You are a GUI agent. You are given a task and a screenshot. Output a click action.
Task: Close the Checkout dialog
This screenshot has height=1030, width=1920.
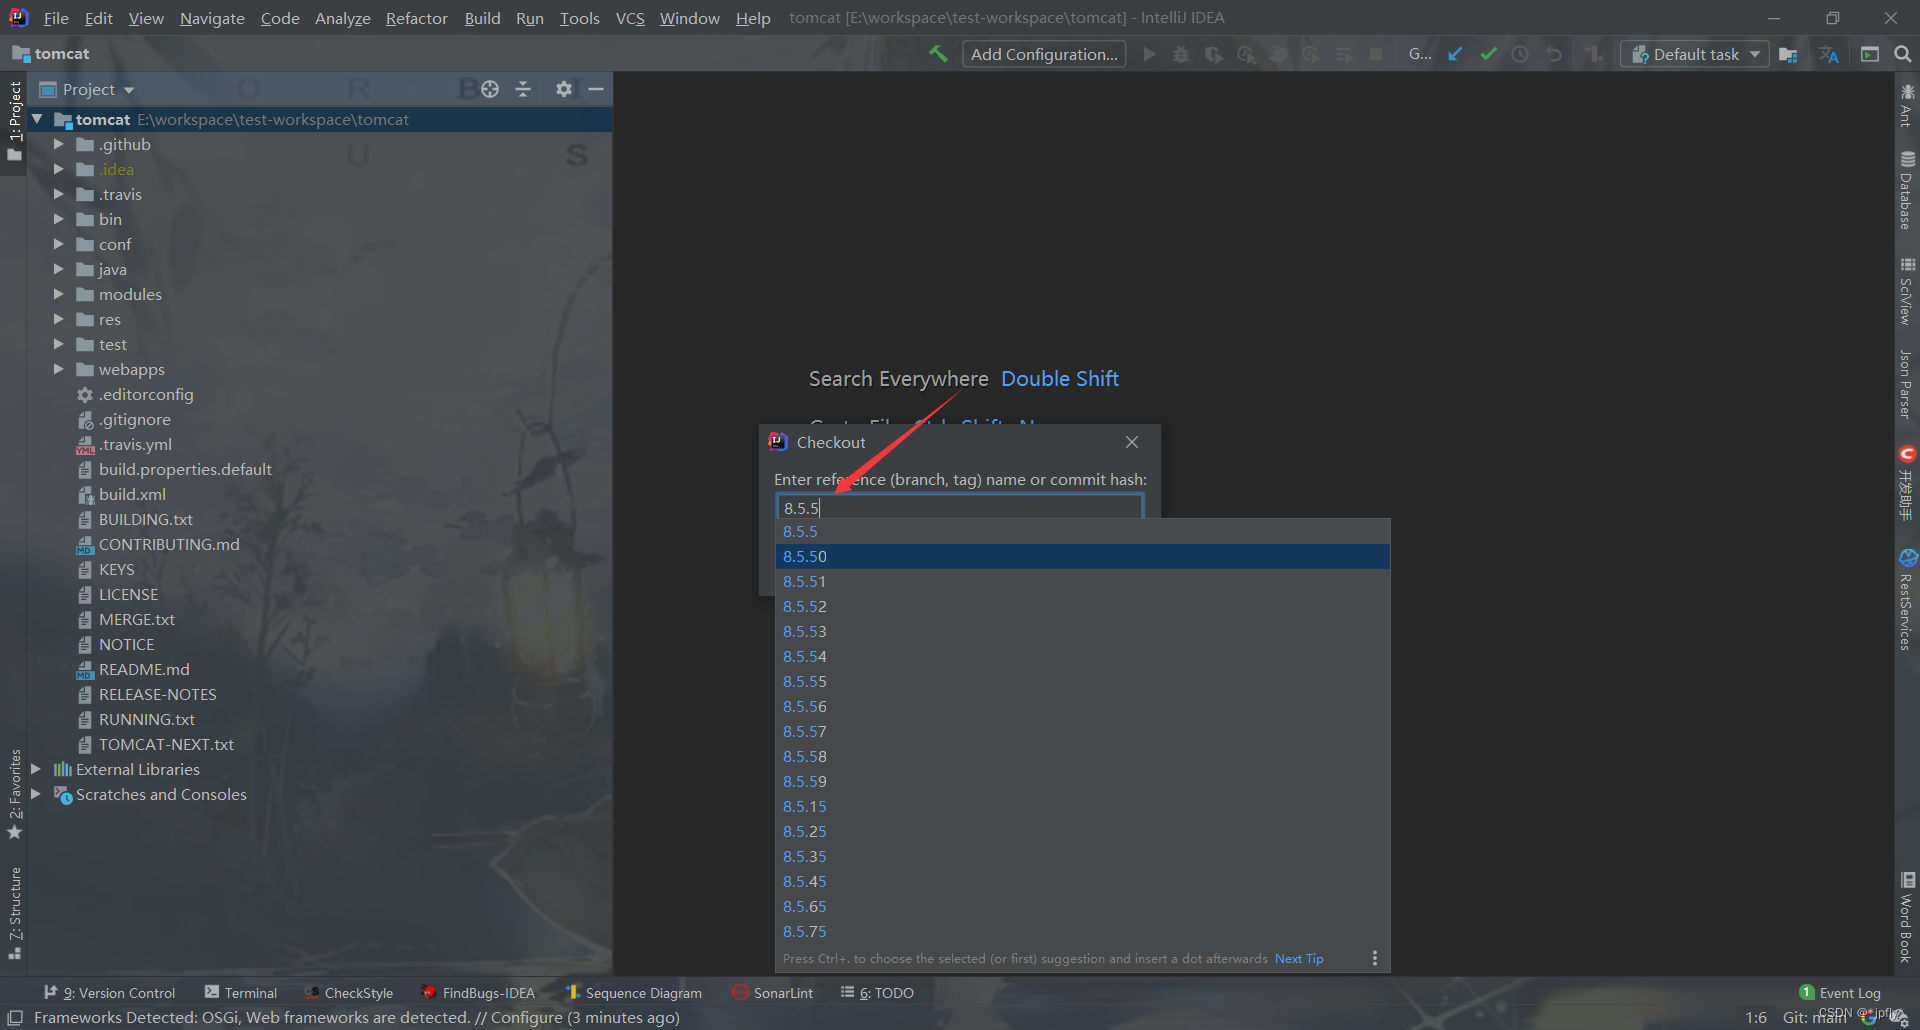click(1132, 442)
